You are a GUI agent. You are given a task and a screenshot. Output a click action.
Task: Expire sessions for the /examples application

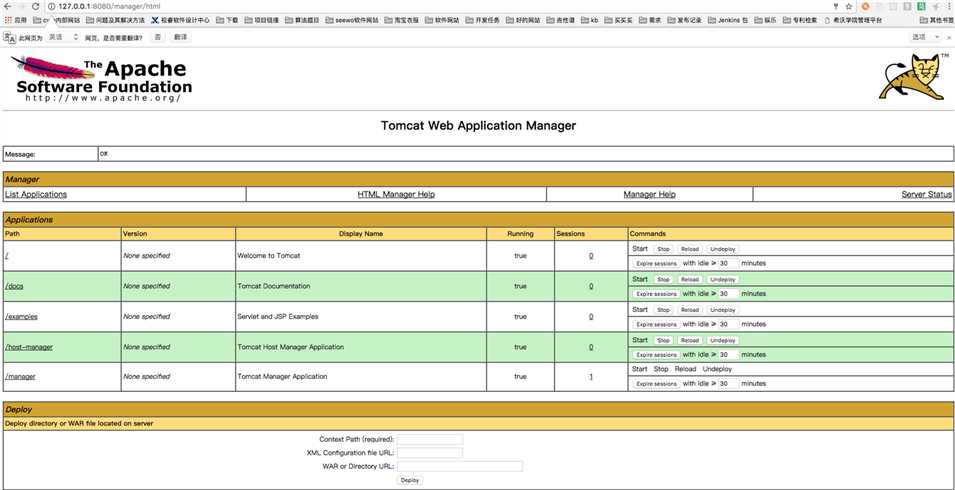[x=657, y=324]
